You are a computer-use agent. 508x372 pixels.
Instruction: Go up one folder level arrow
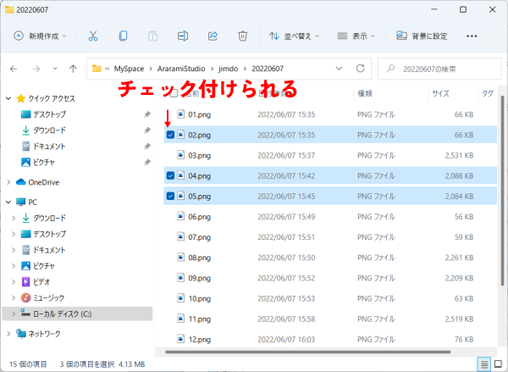(x=73, y=69)
